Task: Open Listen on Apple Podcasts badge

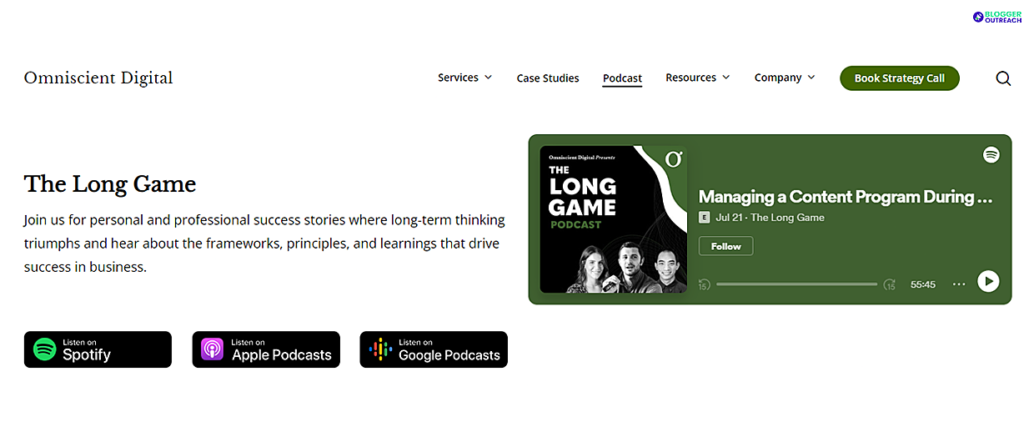Action: point(266,350)
